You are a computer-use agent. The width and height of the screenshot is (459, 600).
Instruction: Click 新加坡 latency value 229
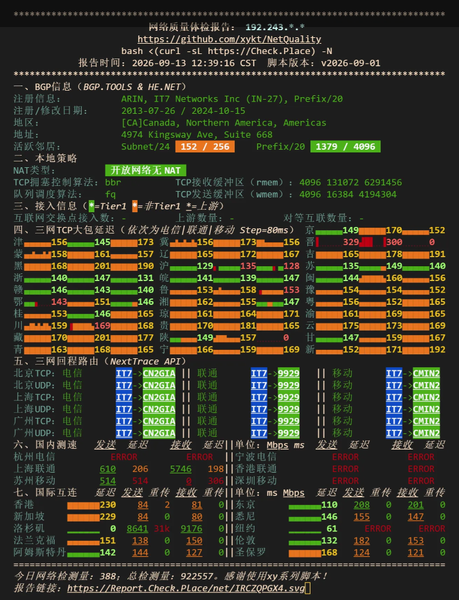pos(108,517)
